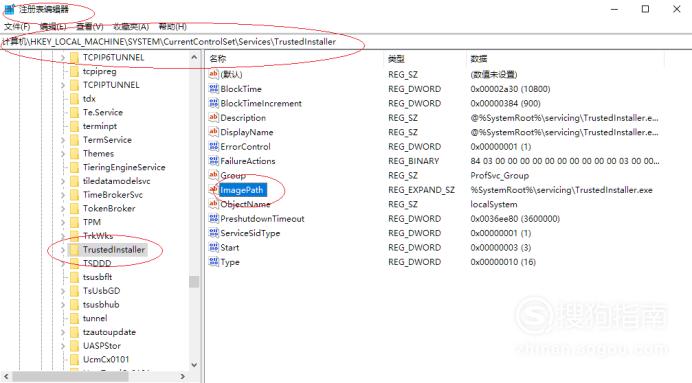Click the DWORD icon beside Type

(x=214, y=262)
